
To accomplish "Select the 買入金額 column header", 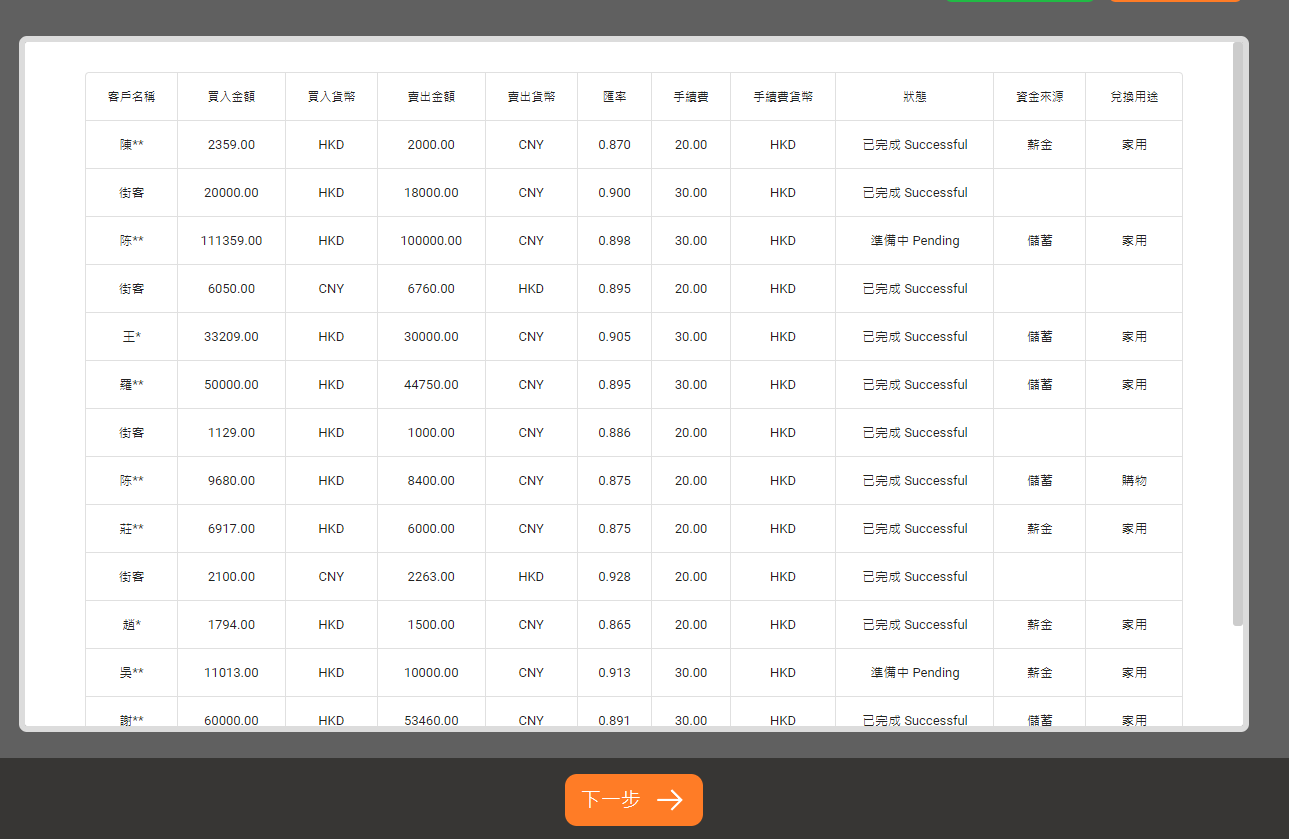I will (231, 97).
